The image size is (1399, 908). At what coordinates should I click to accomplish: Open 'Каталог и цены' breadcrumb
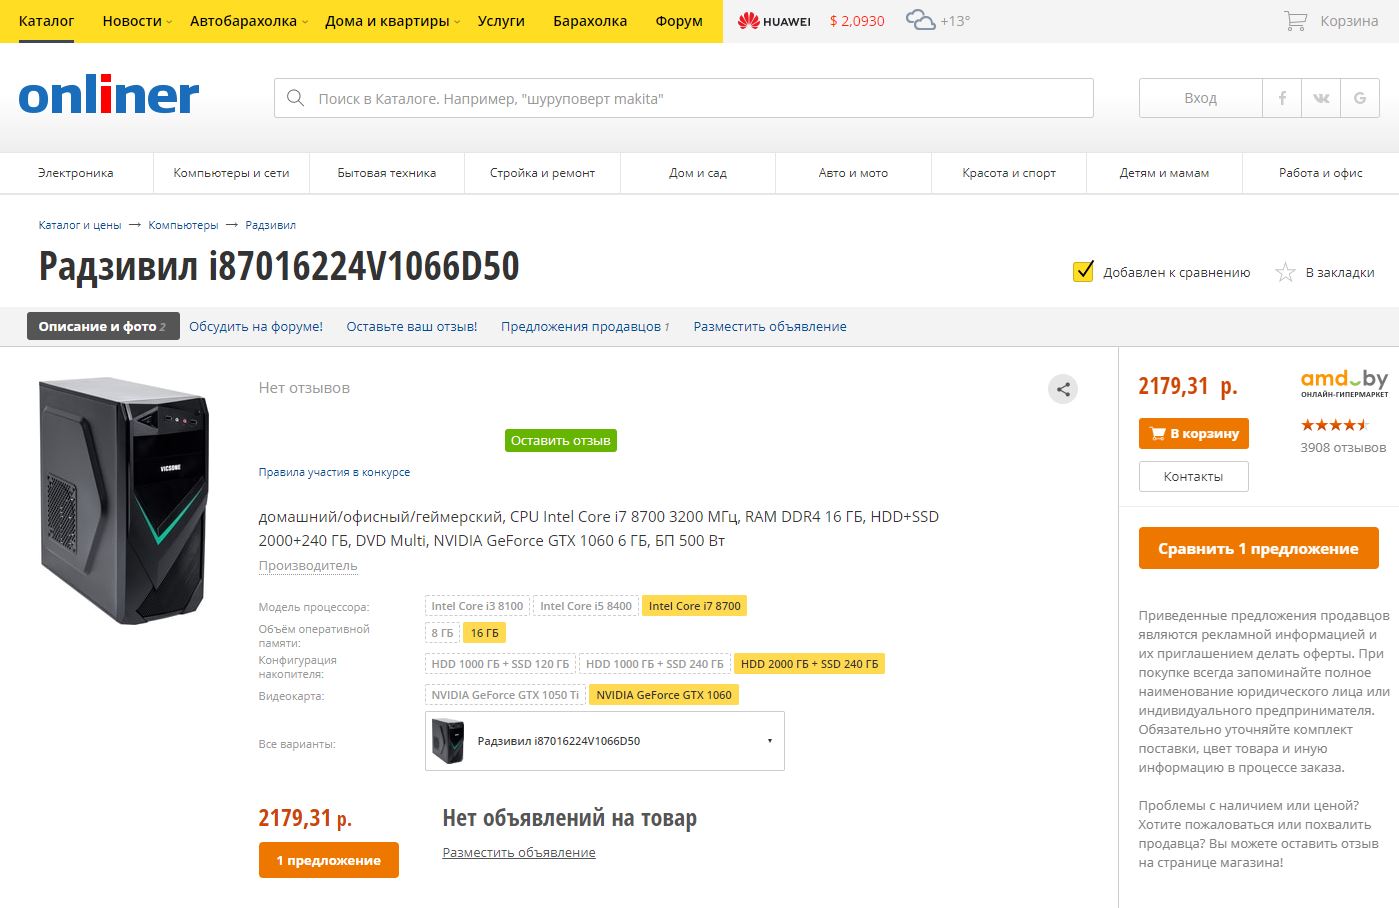[80, 225]
